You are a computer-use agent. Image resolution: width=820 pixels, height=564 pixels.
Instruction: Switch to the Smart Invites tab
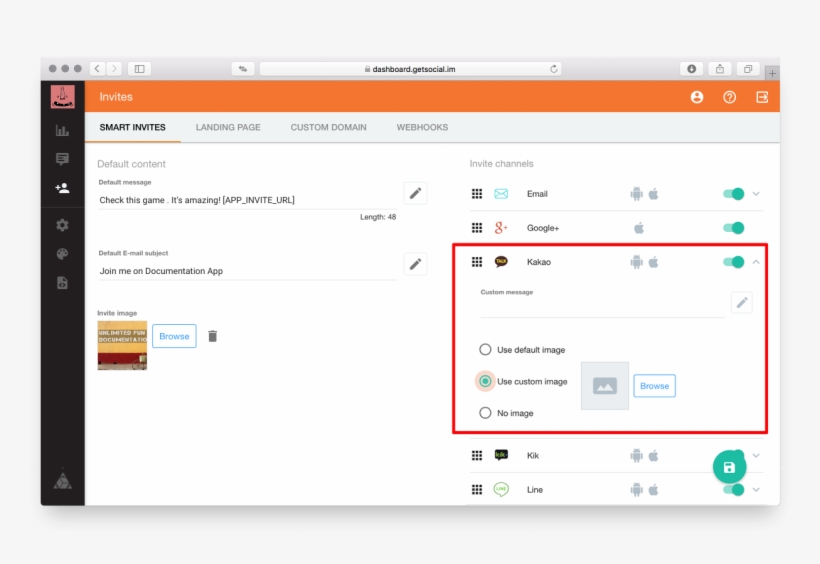[132, 127]
